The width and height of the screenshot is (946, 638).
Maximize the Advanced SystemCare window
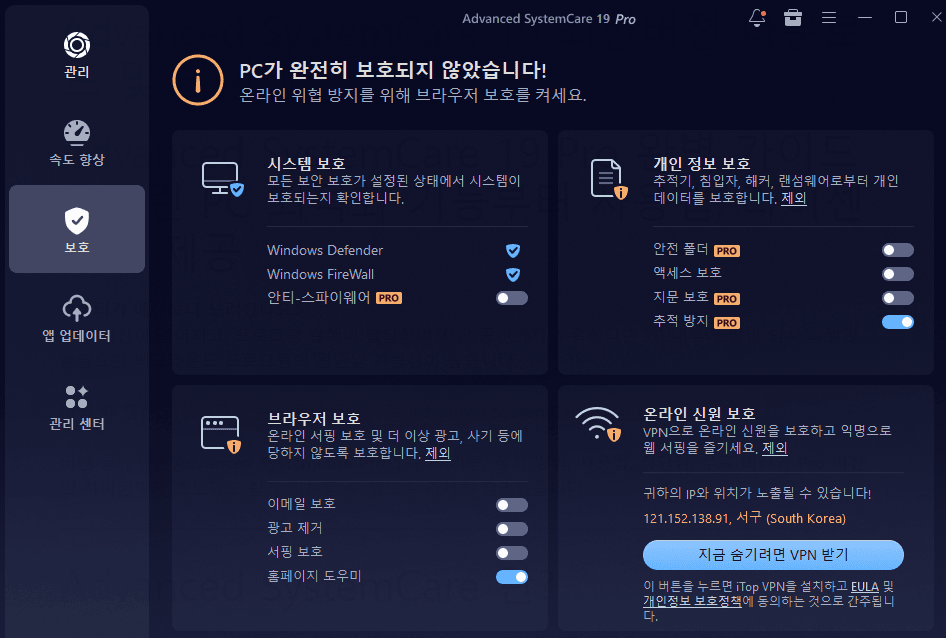901,18
